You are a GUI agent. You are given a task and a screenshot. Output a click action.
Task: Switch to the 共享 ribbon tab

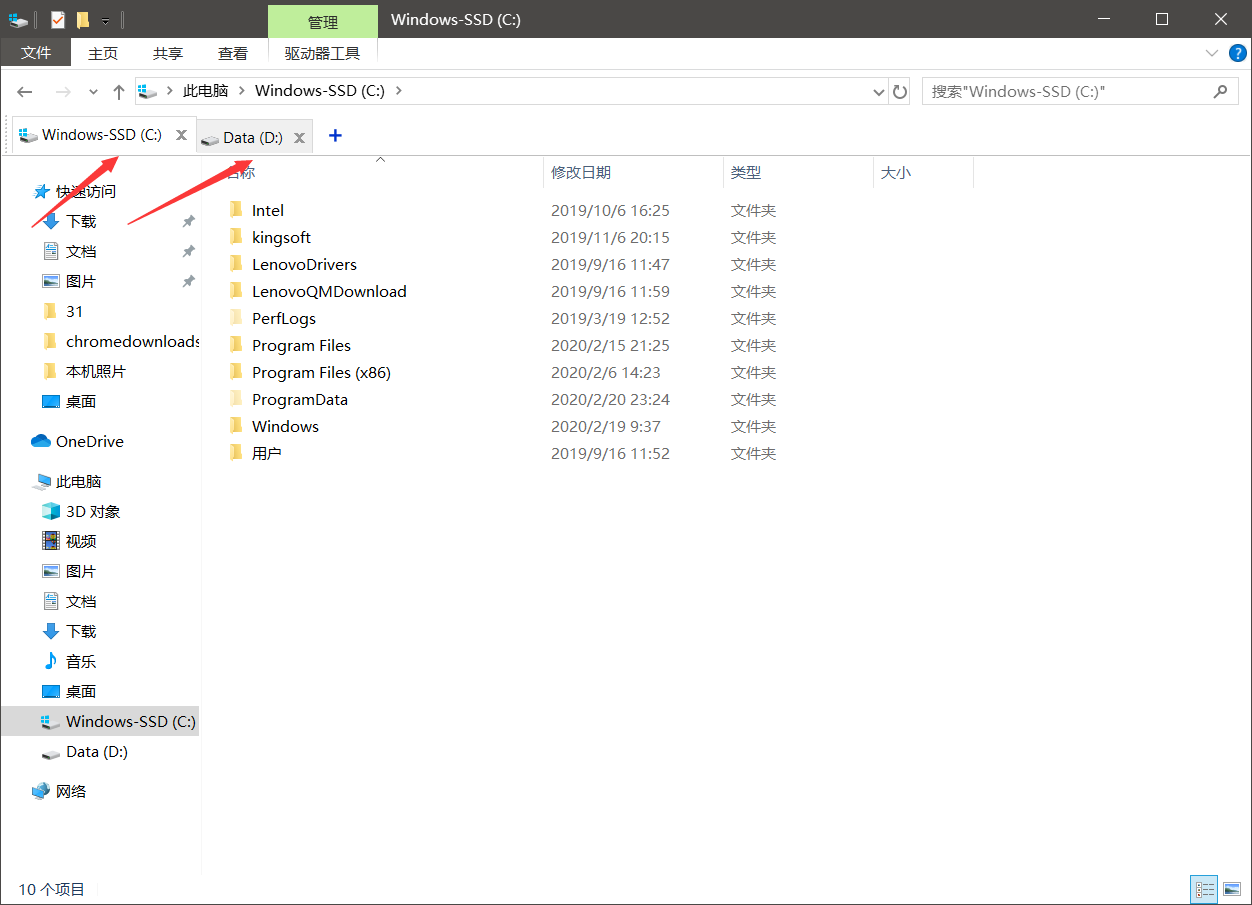pyautogui.click(x=168, y=53)
